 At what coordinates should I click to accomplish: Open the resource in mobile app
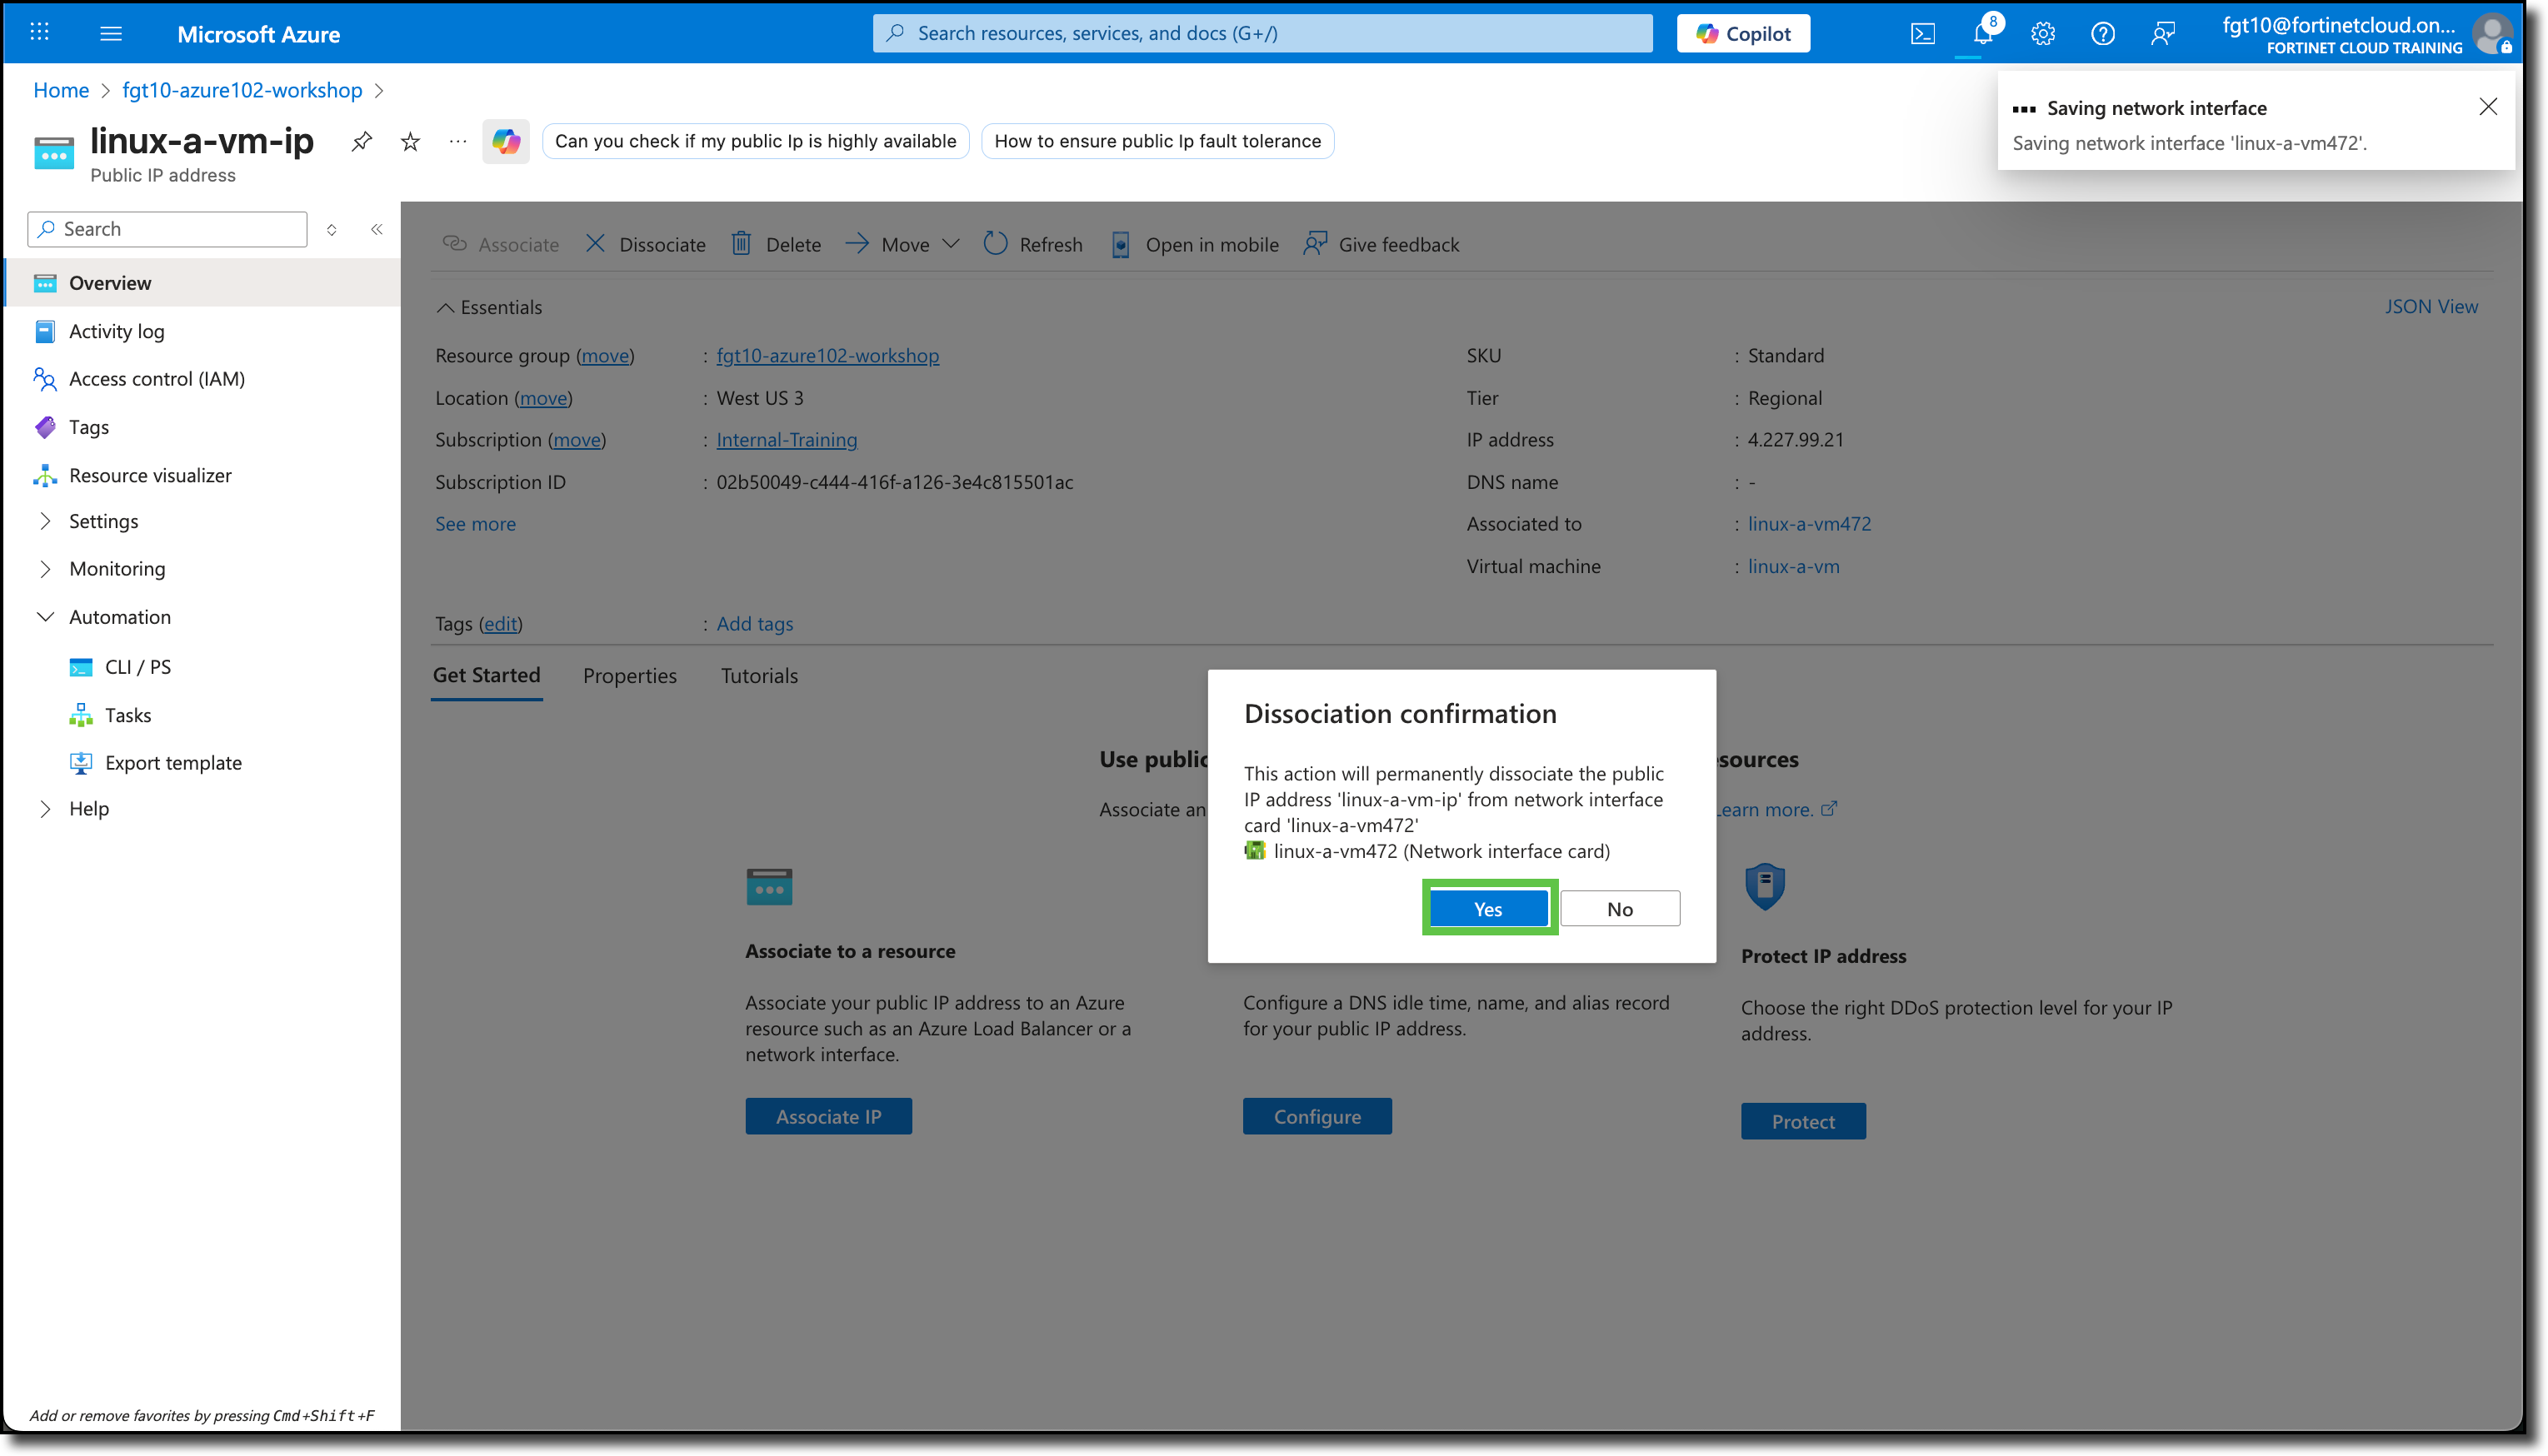tap(1194, 244)
